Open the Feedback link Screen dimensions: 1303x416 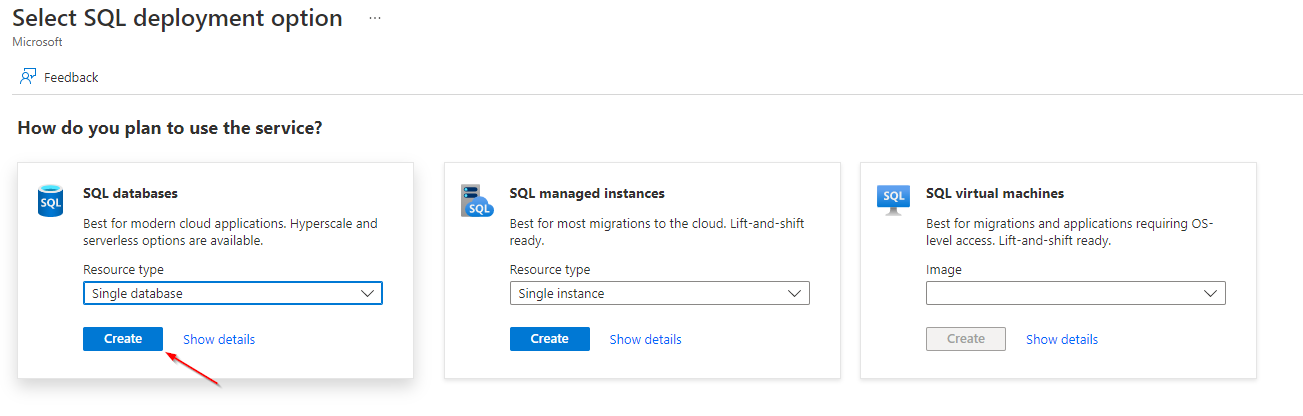(x=71, y=77)
